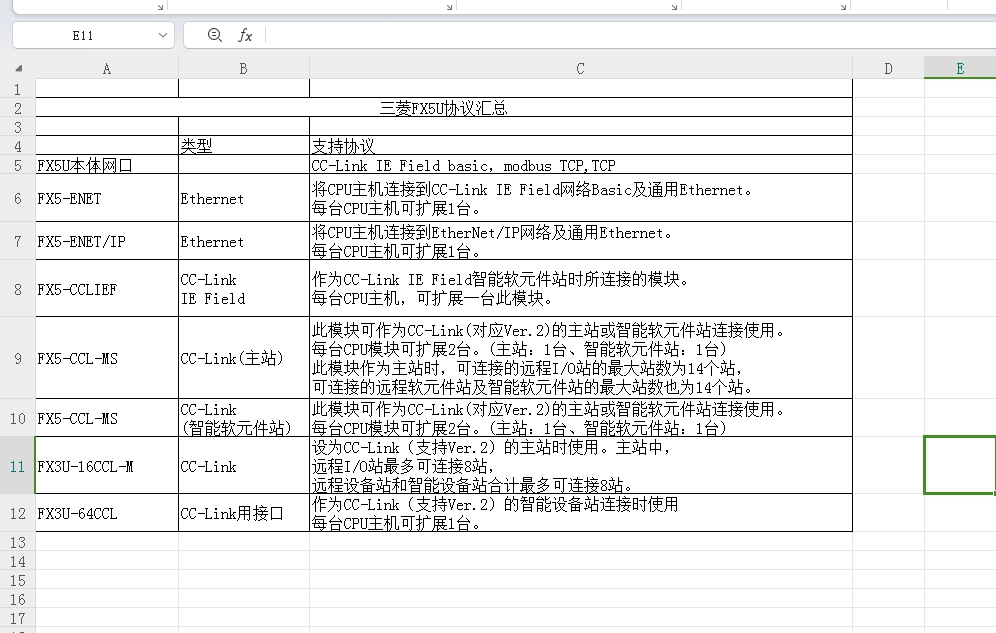Select the column D header
Viewport: 996px width, 633px height.
tap(888, 68)
